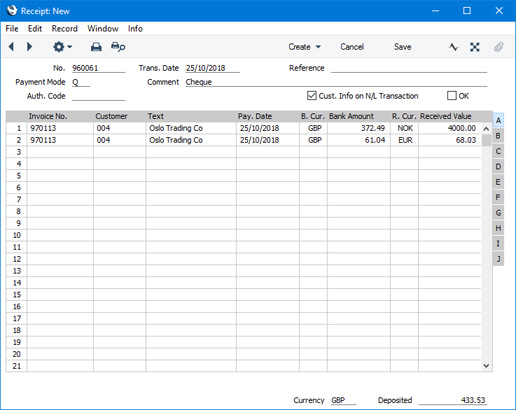The width and height of the screenshot is (516, 410).
Task: Click the Save button
Action: pos(402,47)
